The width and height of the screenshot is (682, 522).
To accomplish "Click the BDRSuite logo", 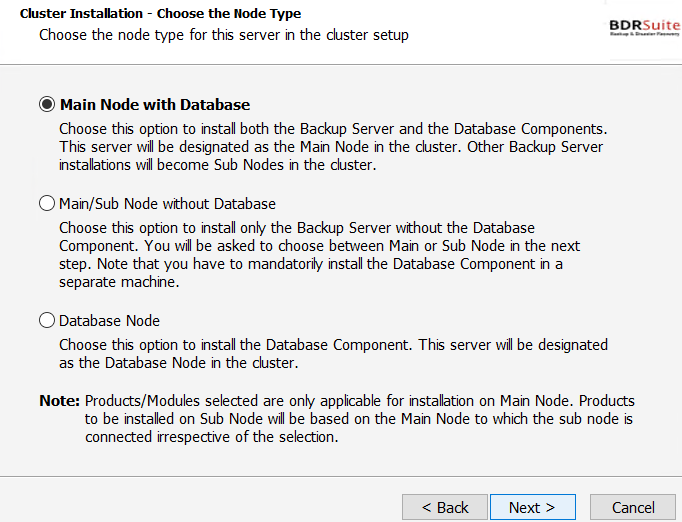I will coord(645,25).
